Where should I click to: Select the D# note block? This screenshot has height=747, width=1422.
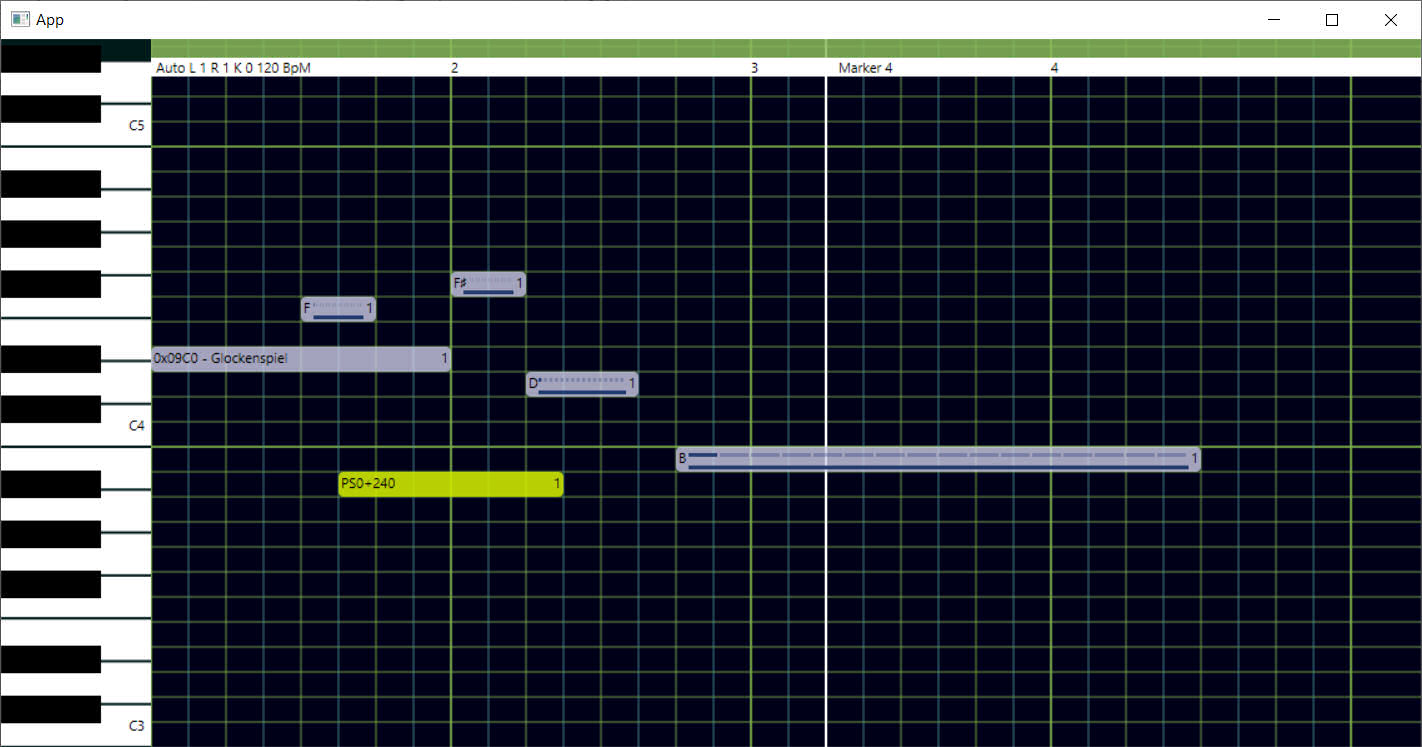[582, 384]
